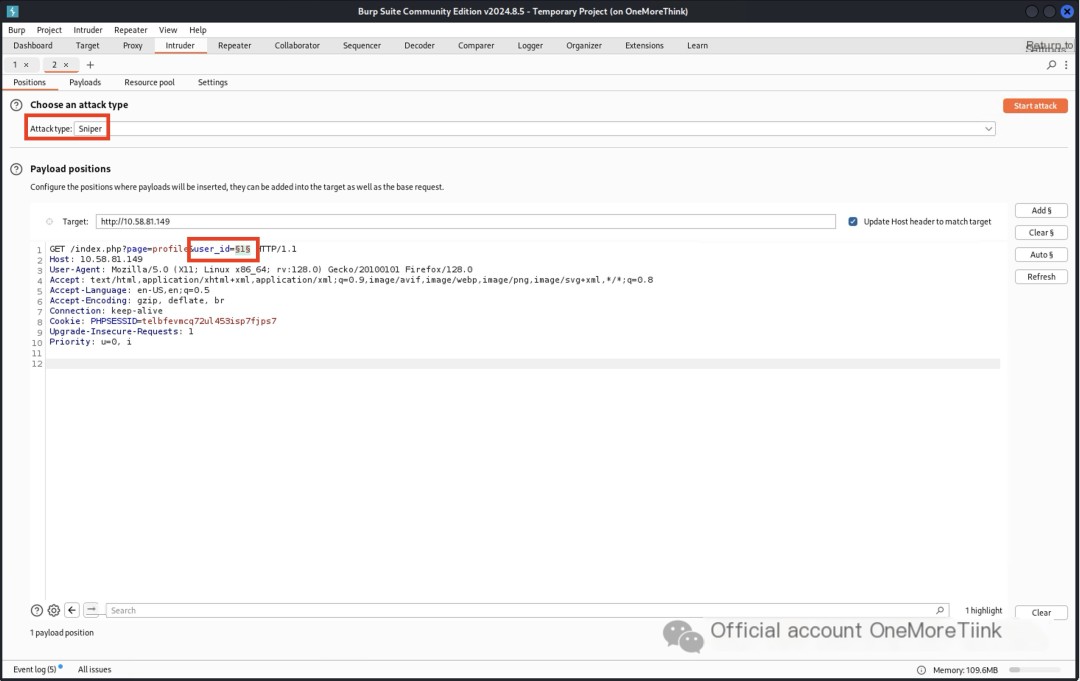Open the Help menu
Image resolution: width=1080 pixels, height=681 pixels.
198,30
